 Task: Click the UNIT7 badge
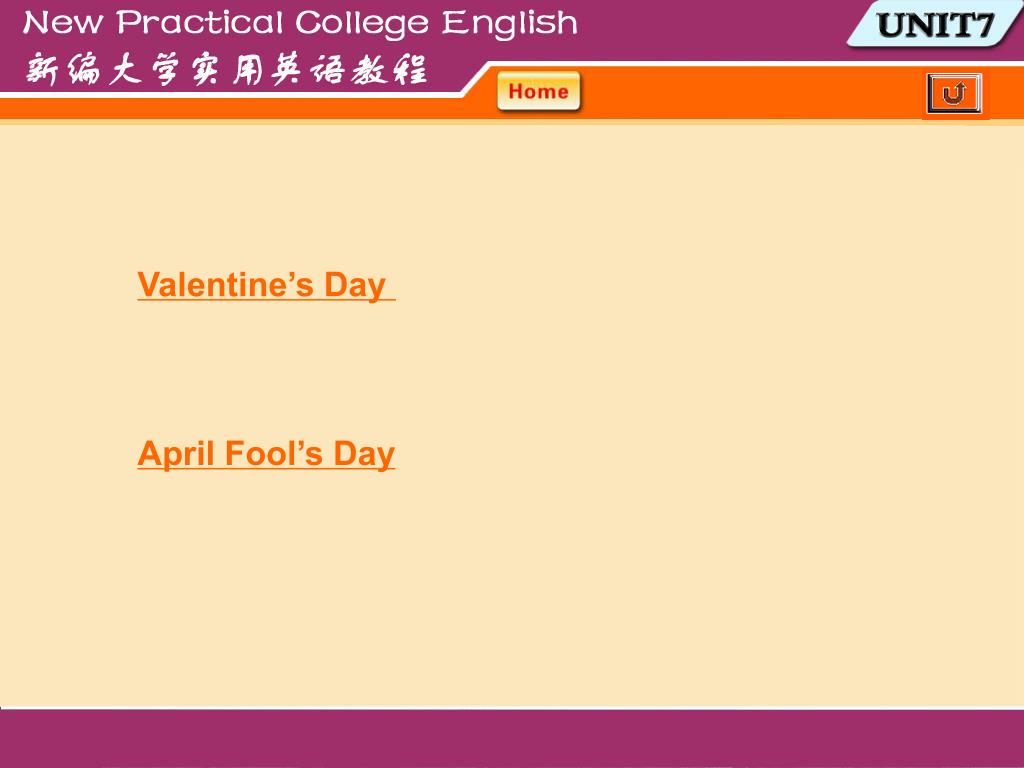pyautogui.click(x=935, y=25)
